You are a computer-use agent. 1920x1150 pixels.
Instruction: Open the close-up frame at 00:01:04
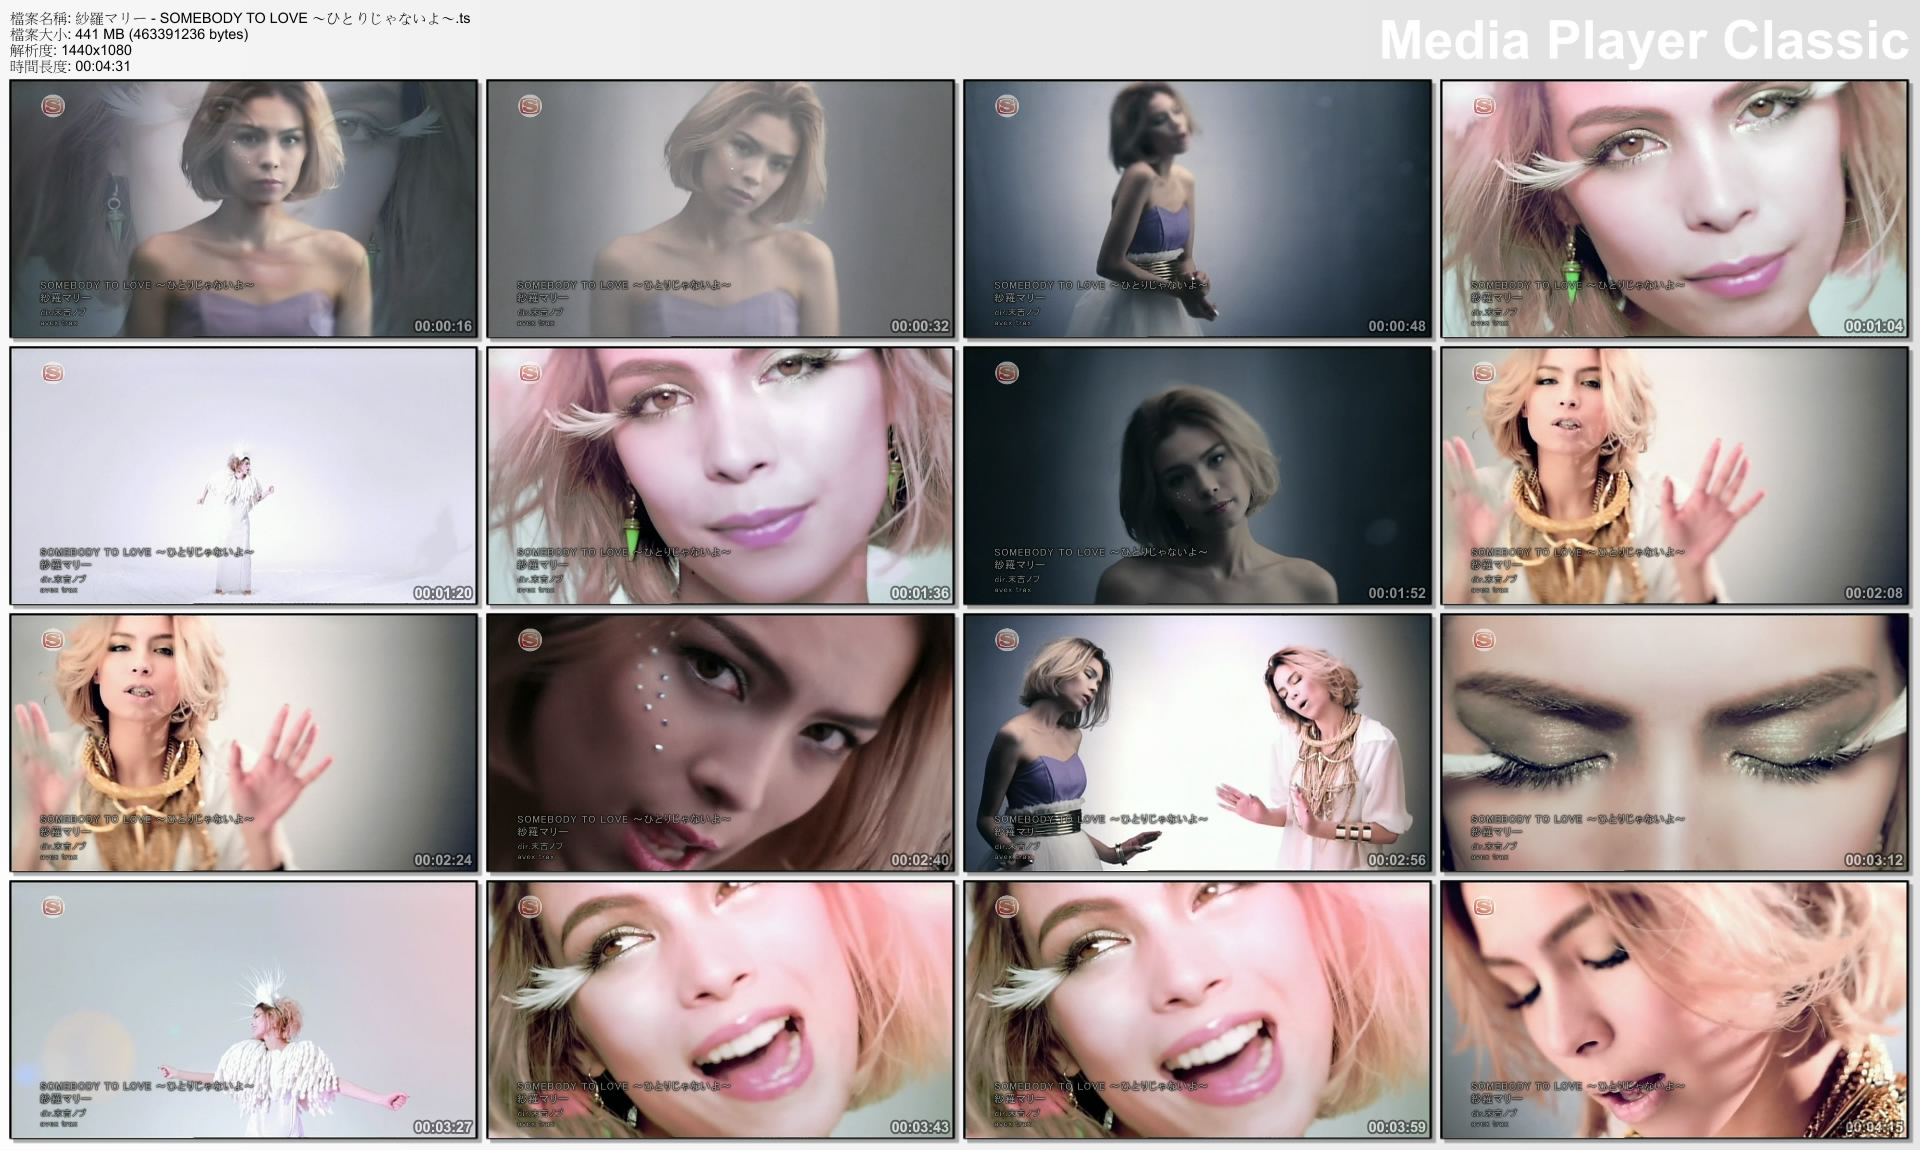coord(1674,208)
